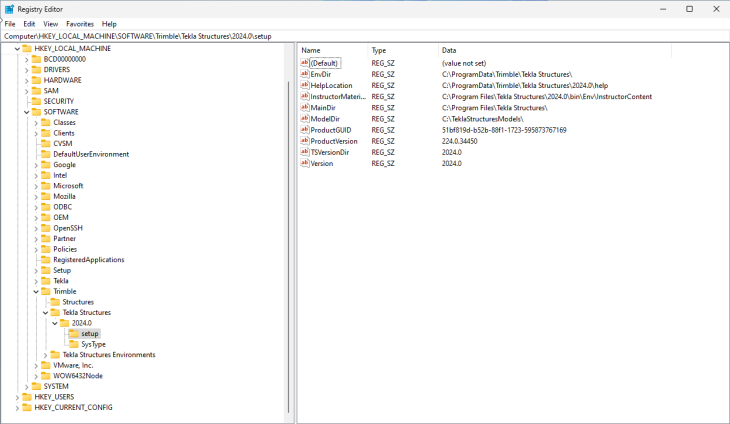Click the folder icon of the DRIVERS key
This screenshot has height=424, width=730.
(36, 69)
